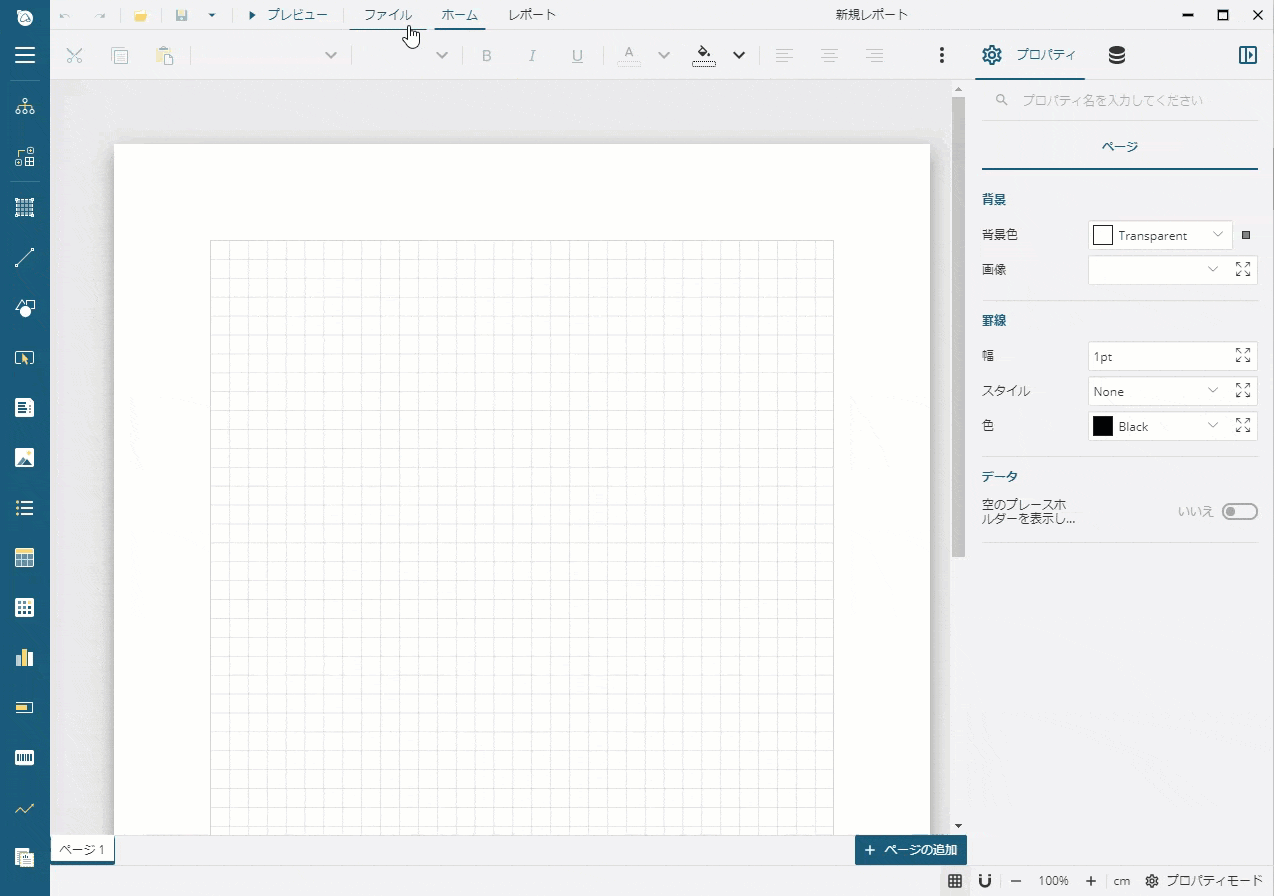Select the Table control in toolbox
This screenshot has height=896, width=1274.
tap(25, 558)
